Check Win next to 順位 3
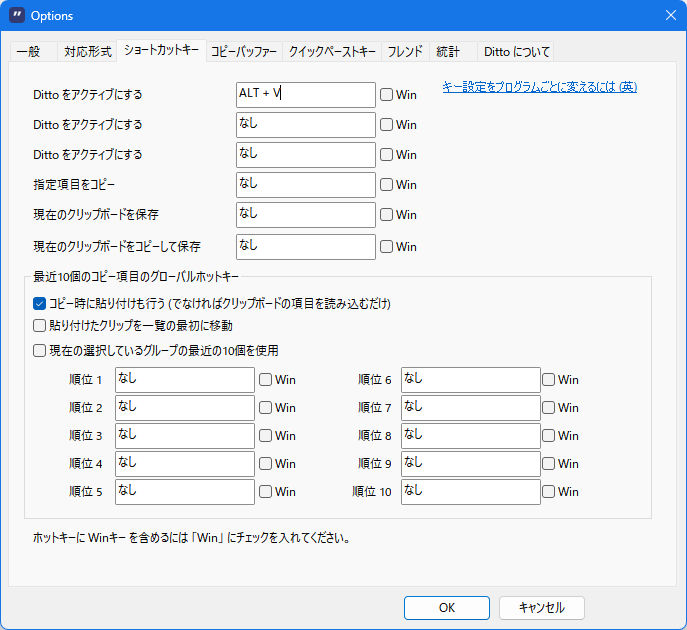687x630 pixels. pyautogui.click(x=265, y=435)
